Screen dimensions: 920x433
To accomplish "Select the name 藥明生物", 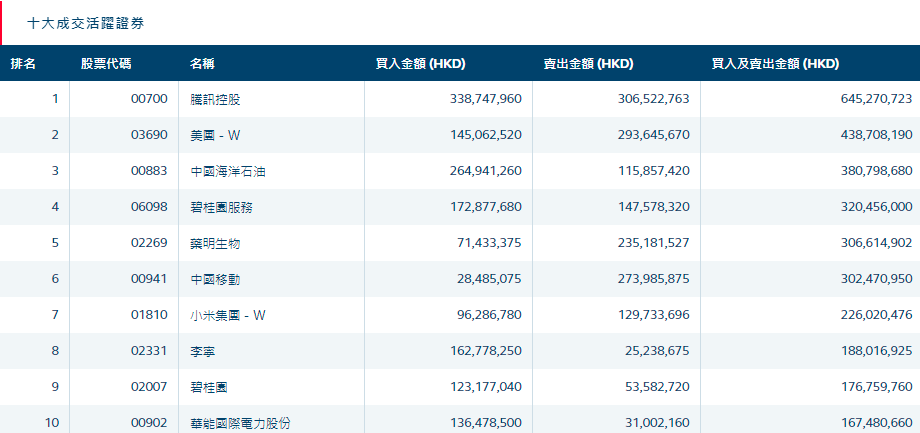I will [x=215, y=243].
